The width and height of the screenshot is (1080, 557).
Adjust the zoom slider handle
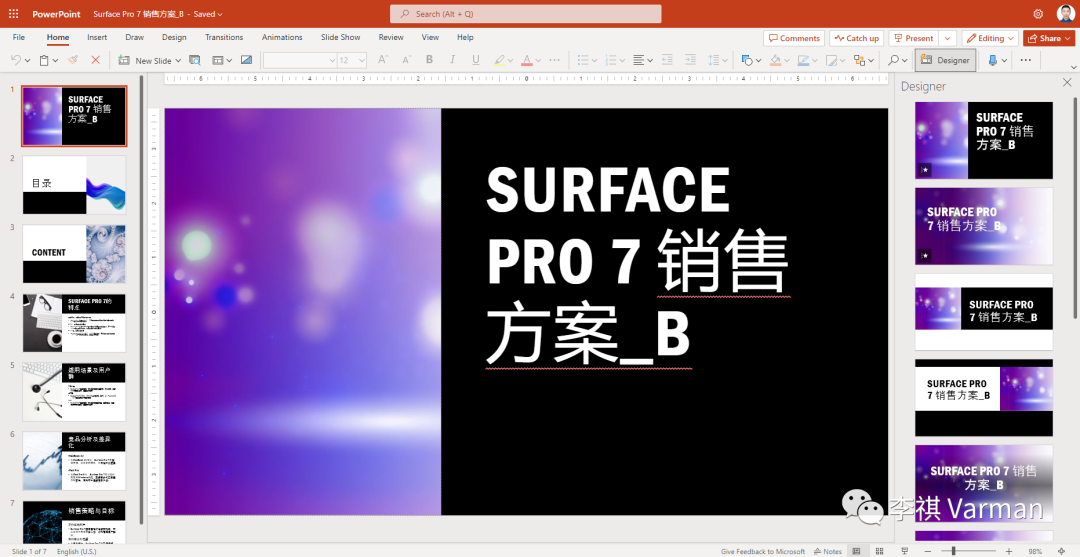[x=953, y=551]
